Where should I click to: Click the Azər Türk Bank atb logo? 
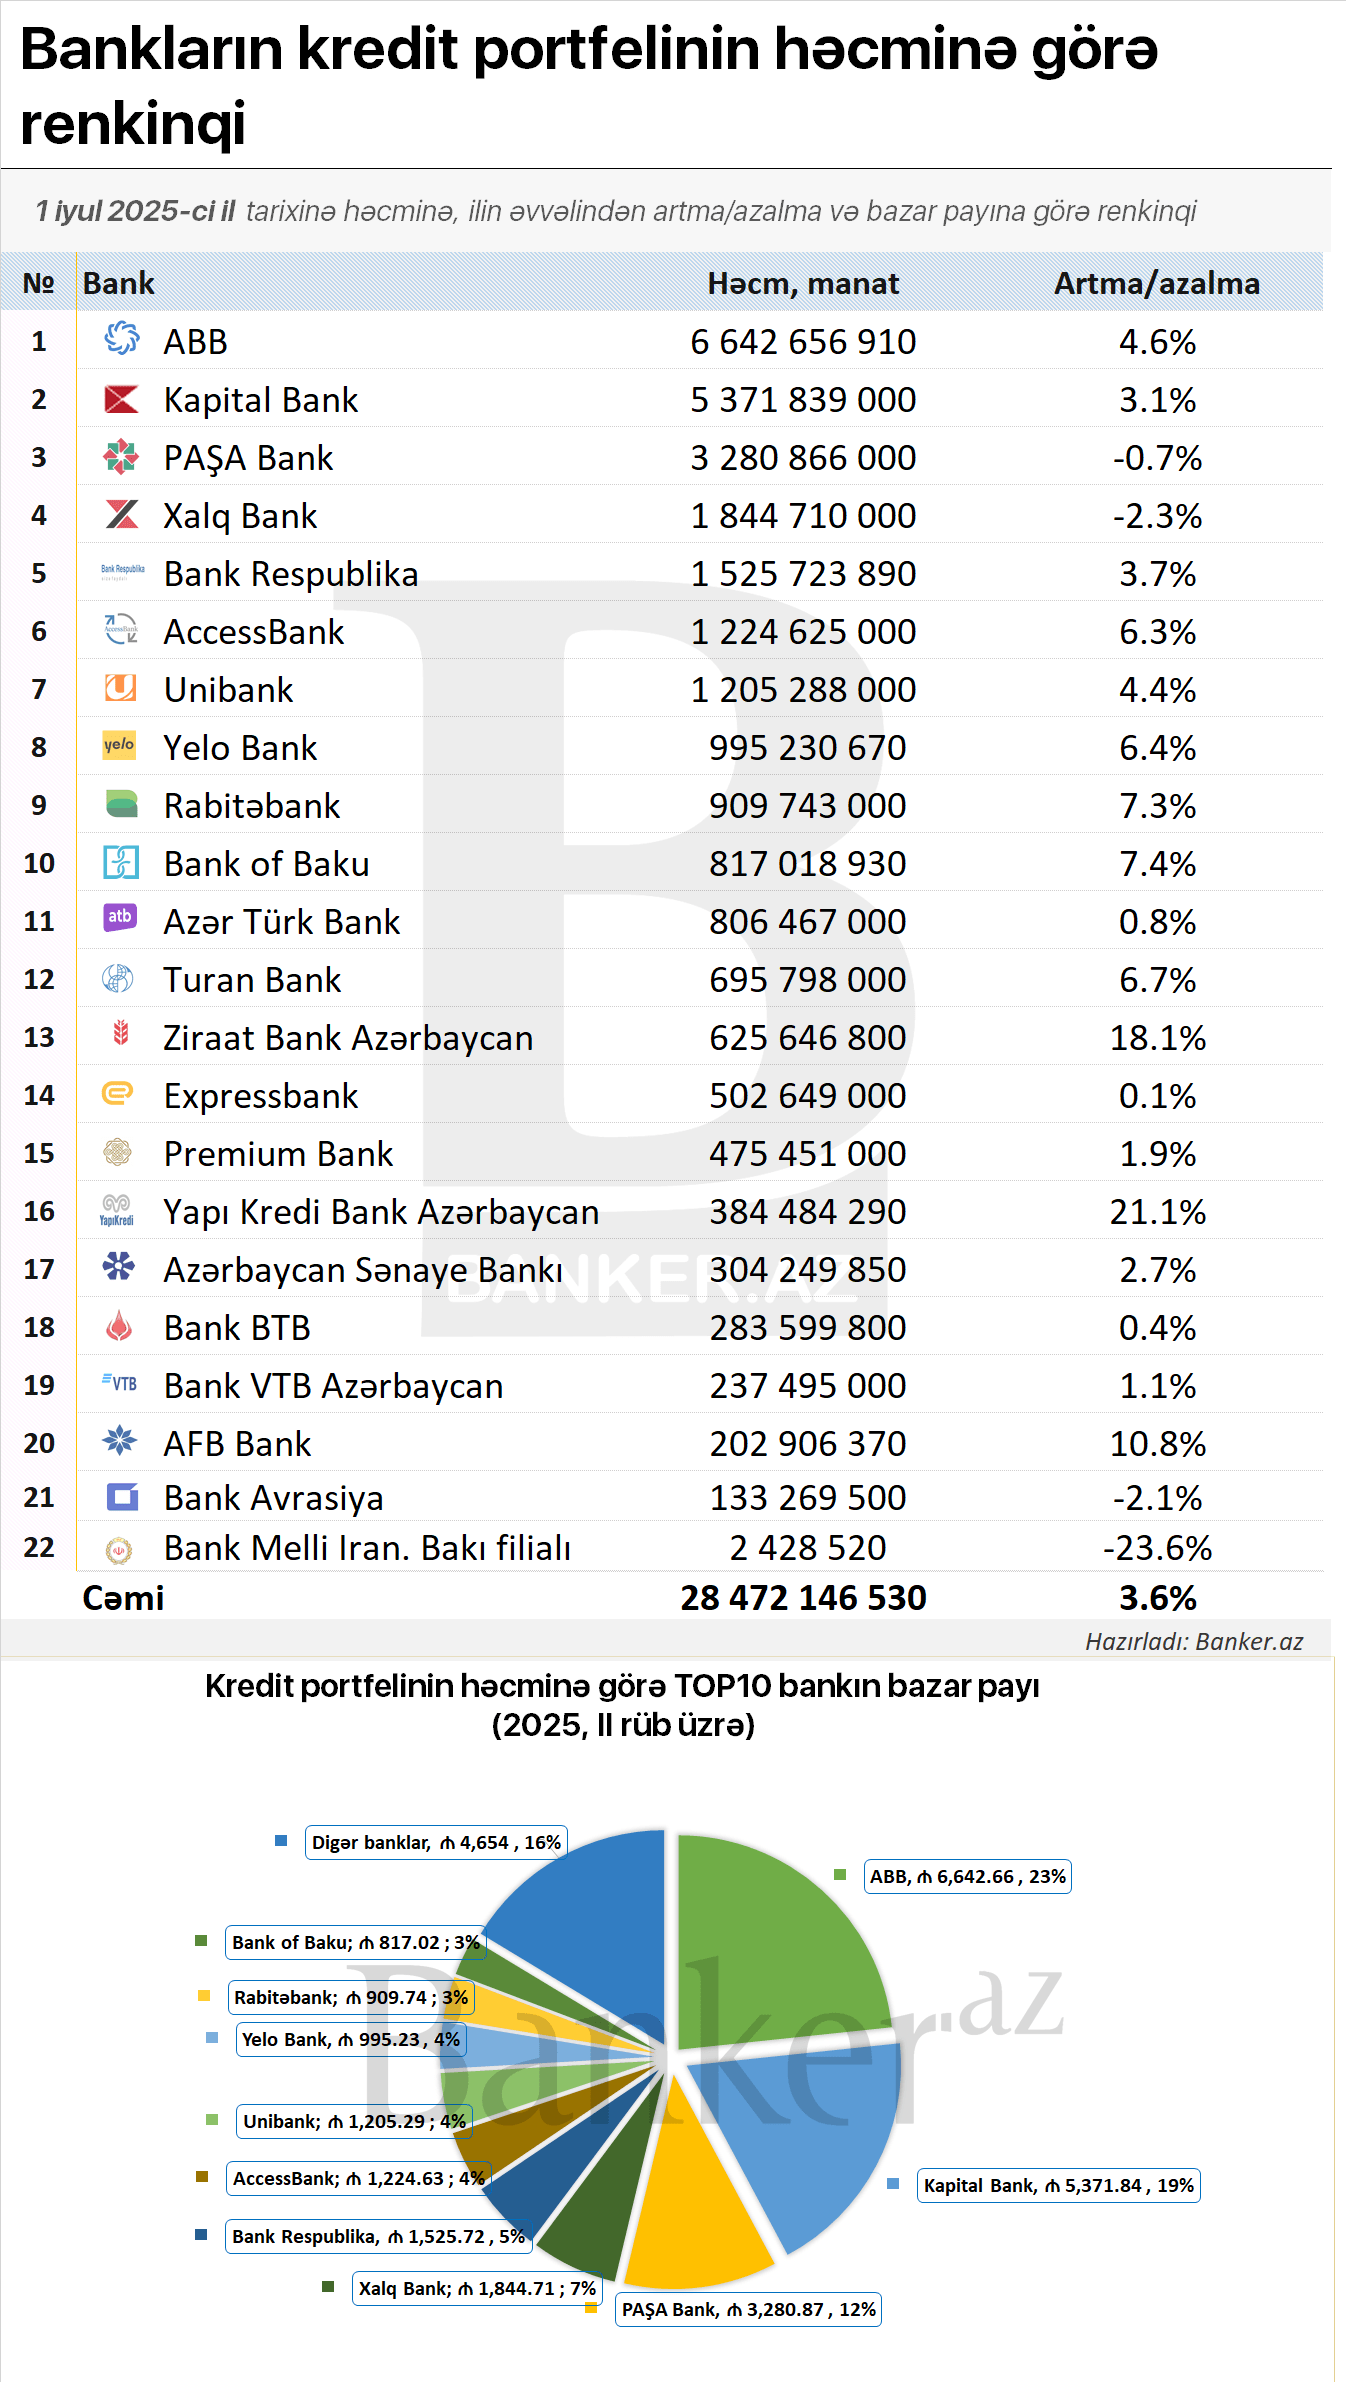point(120,917)
